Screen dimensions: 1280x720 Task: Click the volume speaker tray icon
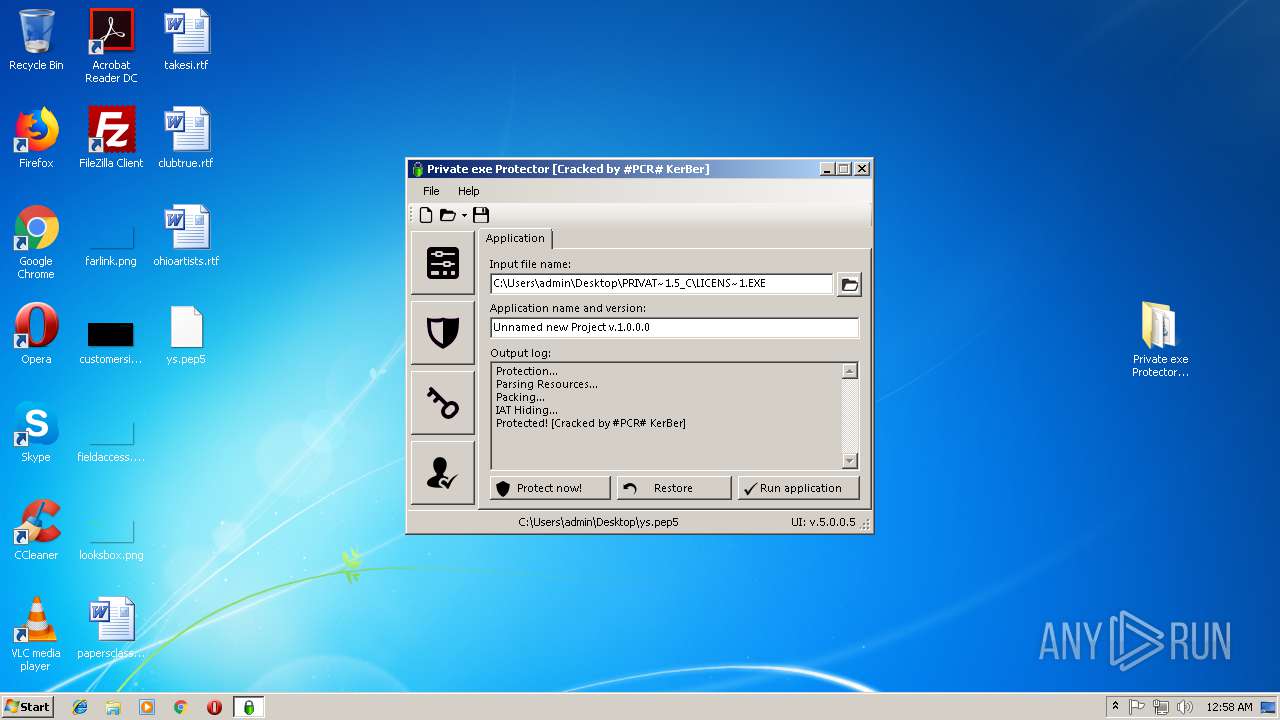point(1185,707)
